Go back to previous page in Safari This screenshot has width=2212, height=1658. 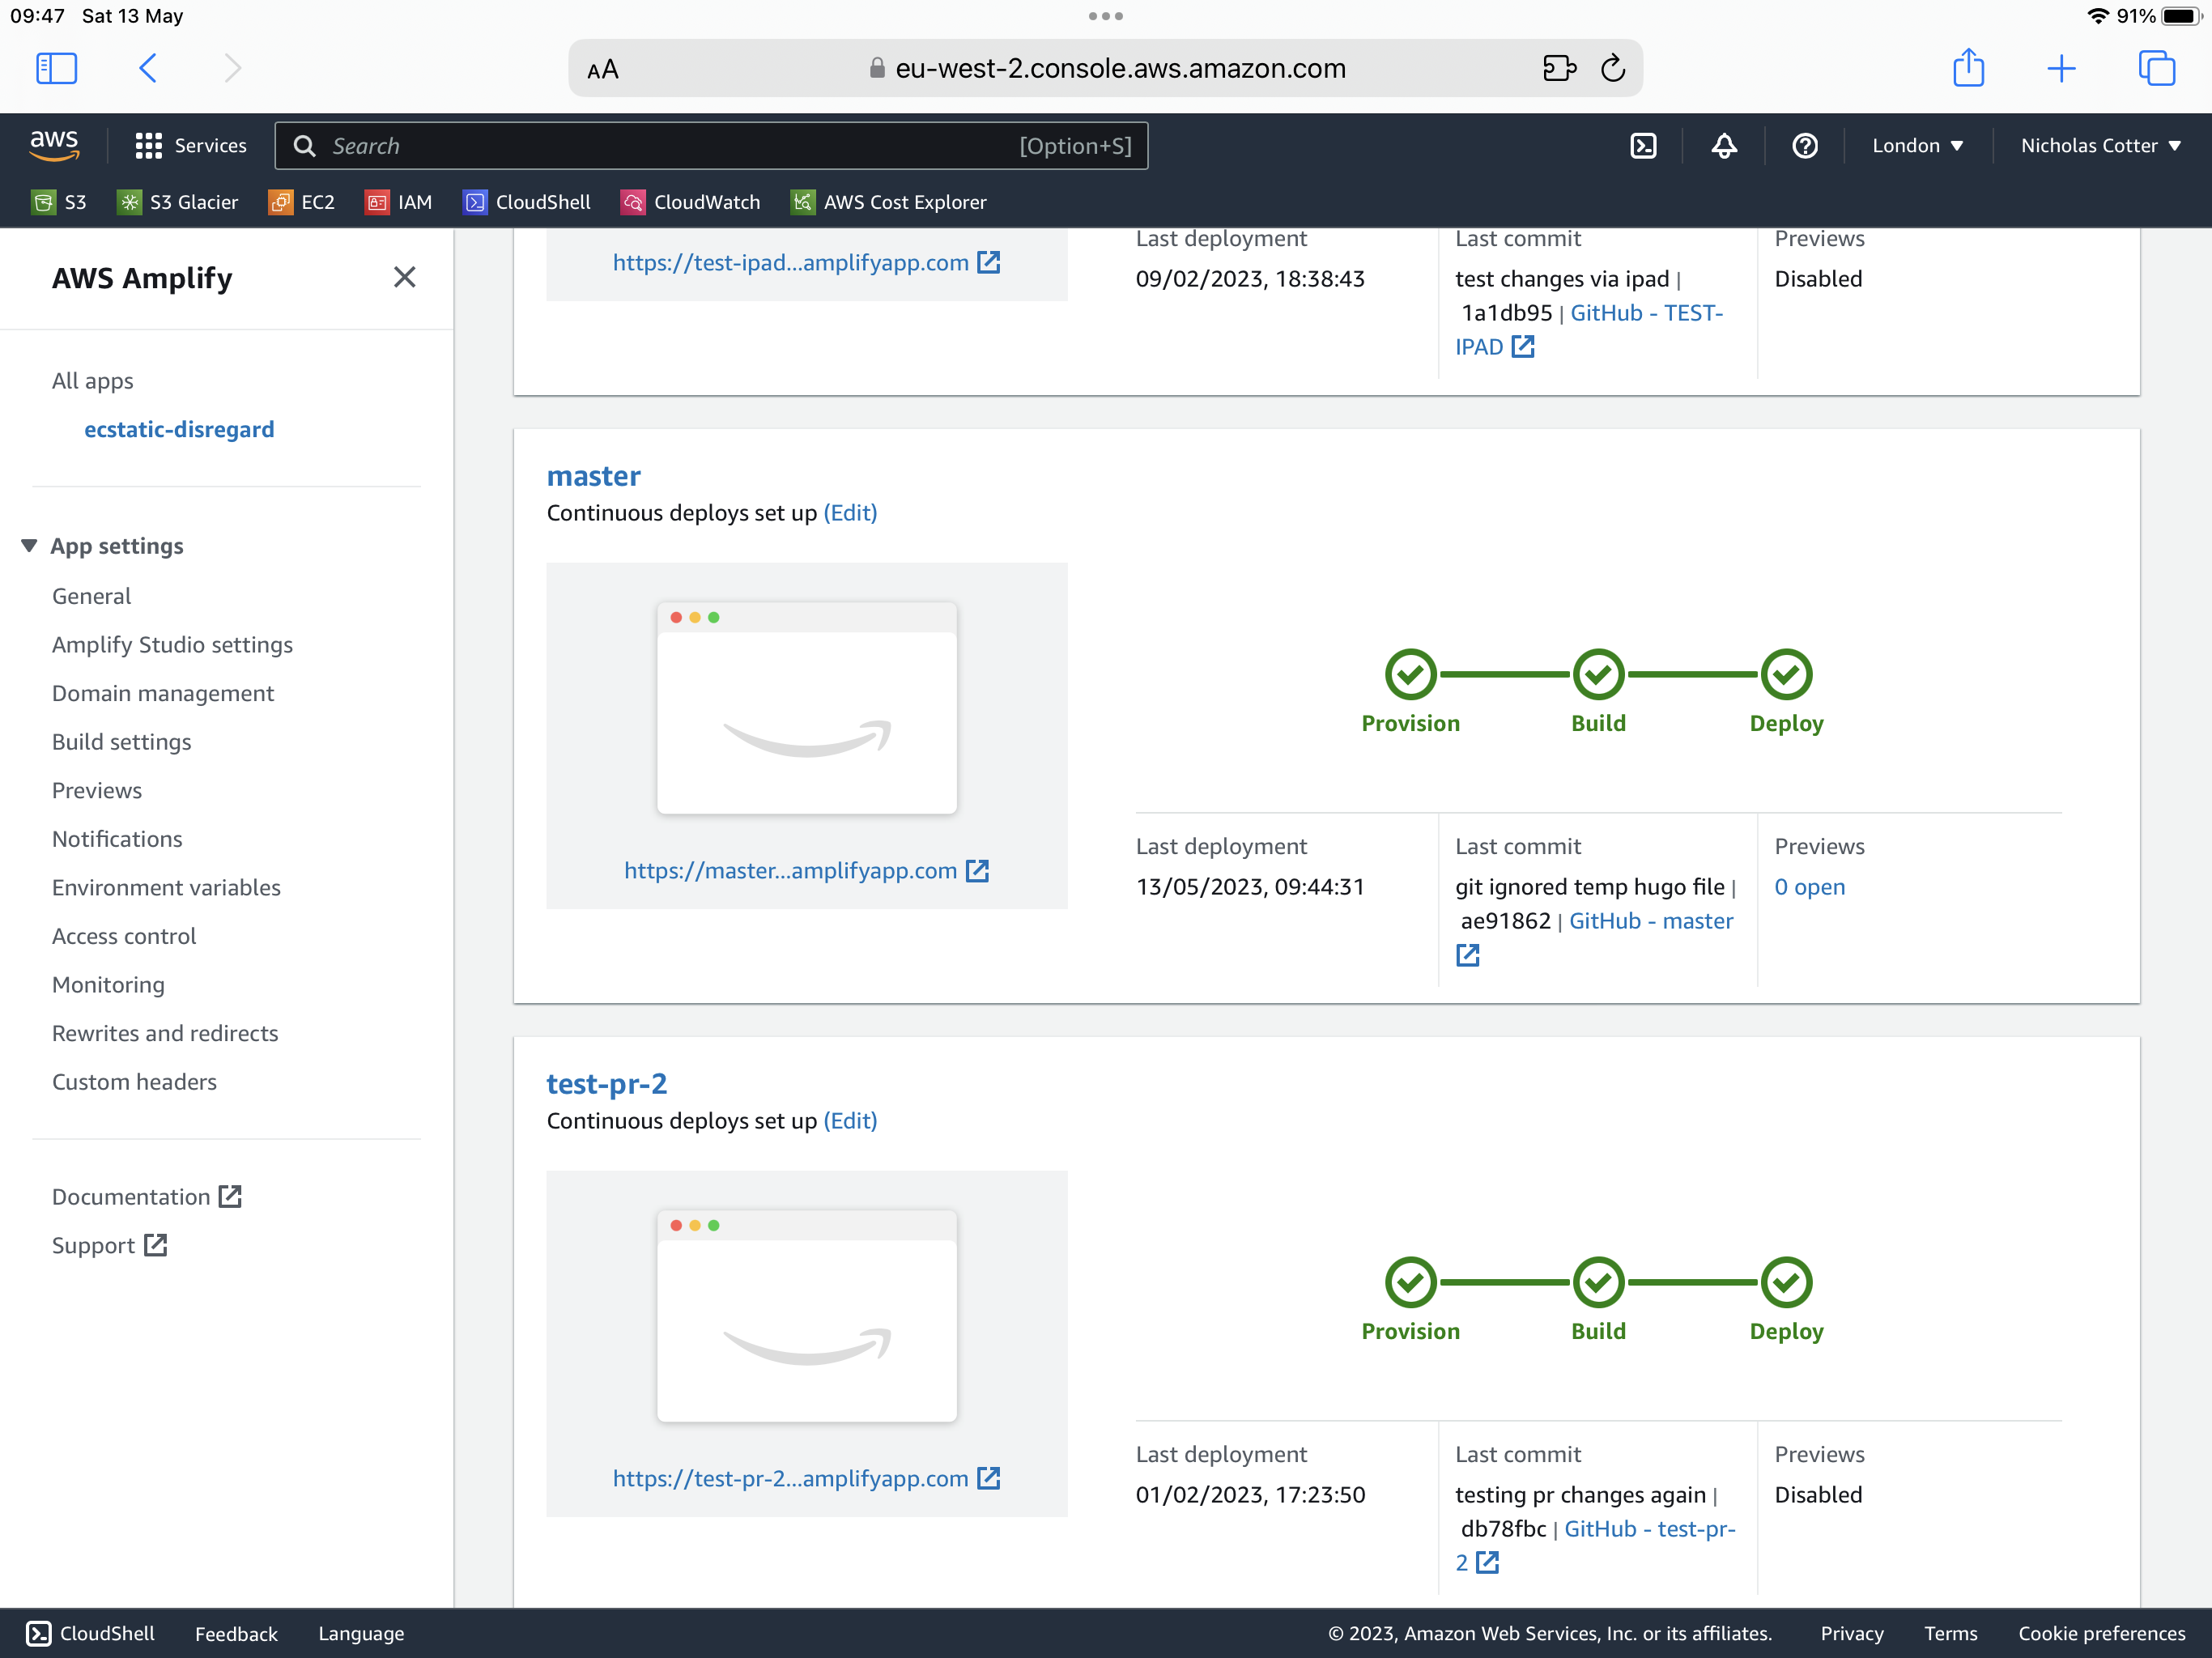click(x=148, y=68)
